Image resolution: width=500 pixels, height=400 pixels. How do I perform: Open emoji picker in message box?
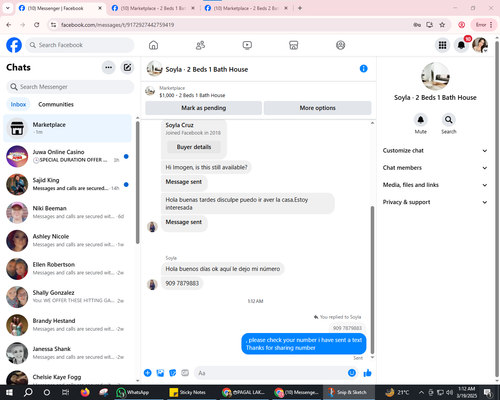[x=352, y=373]
